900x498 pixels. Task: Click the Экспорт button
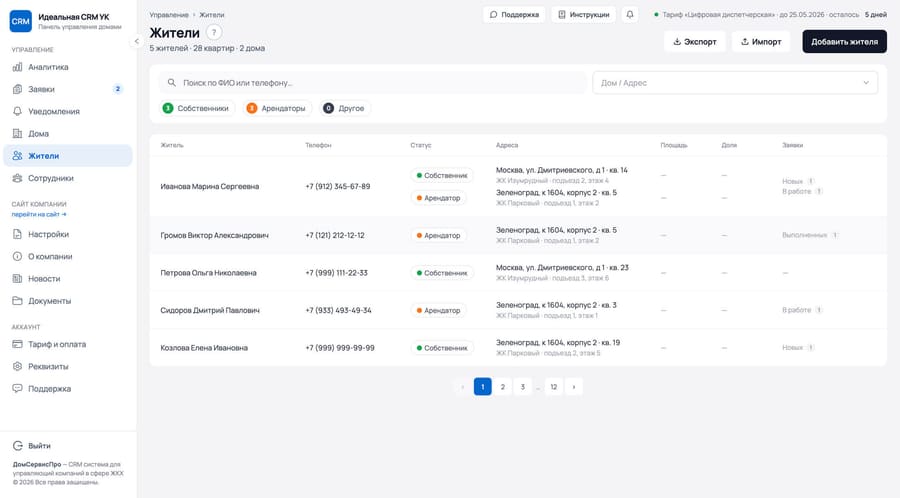coord(695,41)
